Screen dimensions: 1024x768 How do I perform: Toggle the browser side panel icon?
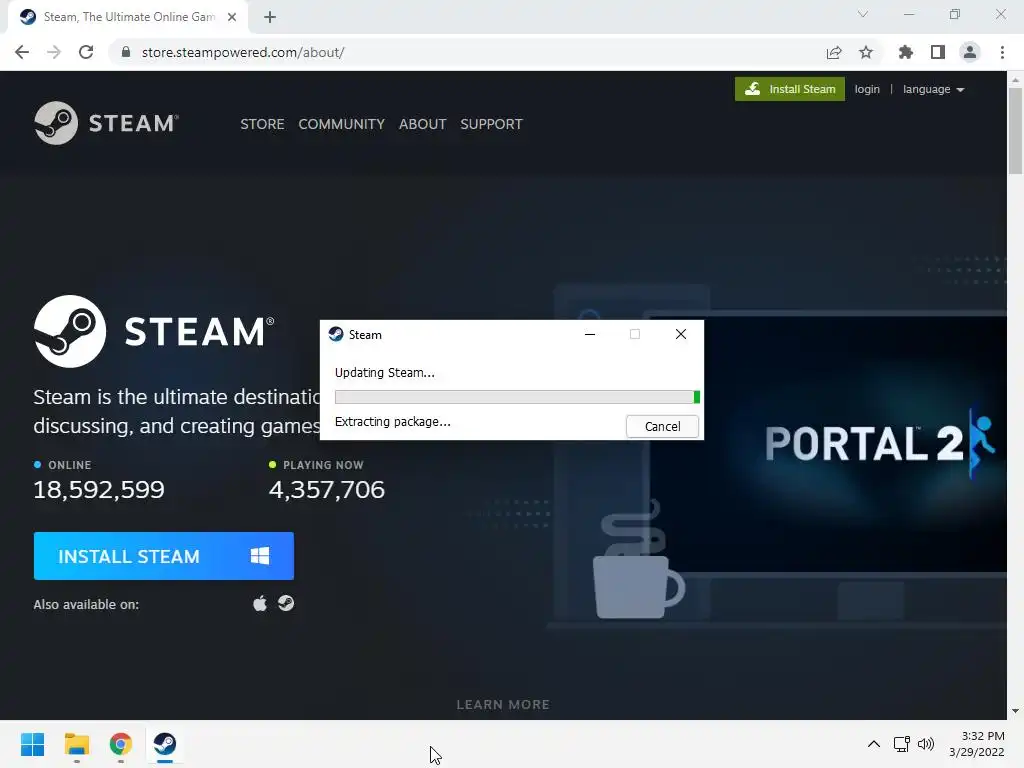[937, 52]
